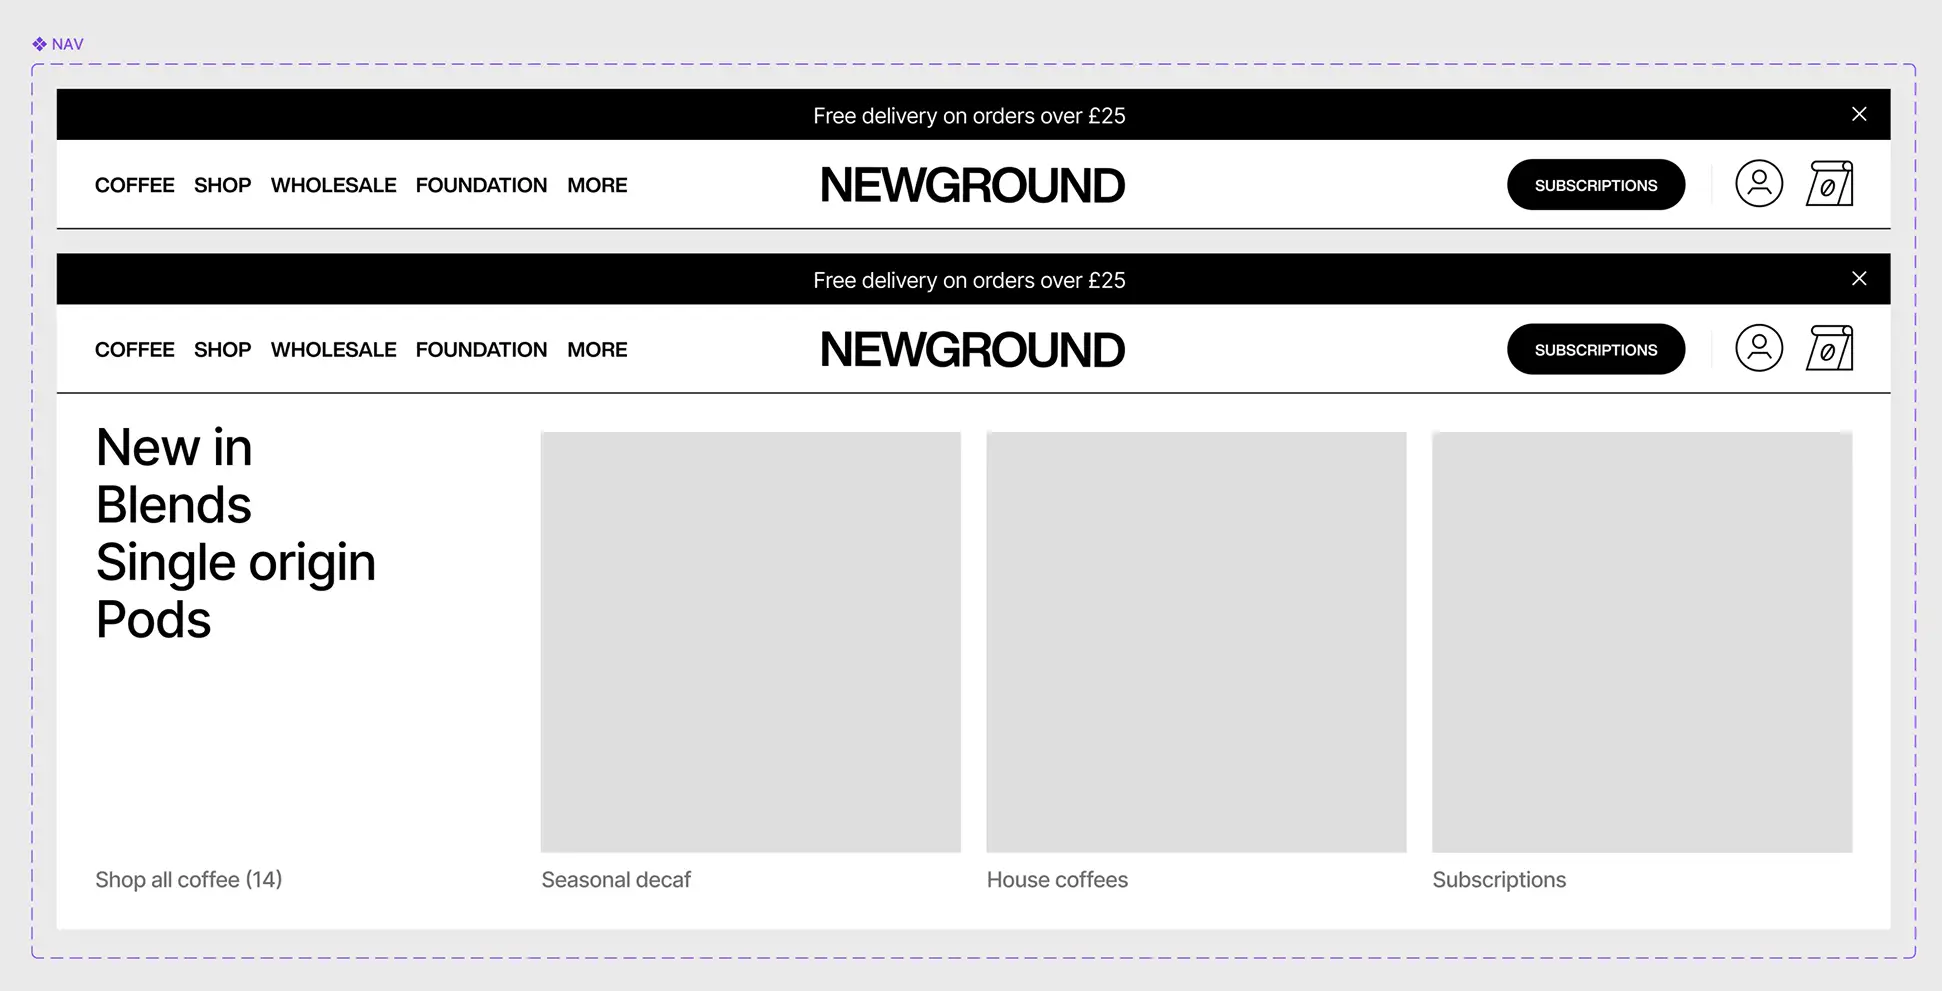This screenshot has width=1942, height=991.
Task: Click the NEWGROUND logo in the expanded nav
Action: tap(972, 350)
